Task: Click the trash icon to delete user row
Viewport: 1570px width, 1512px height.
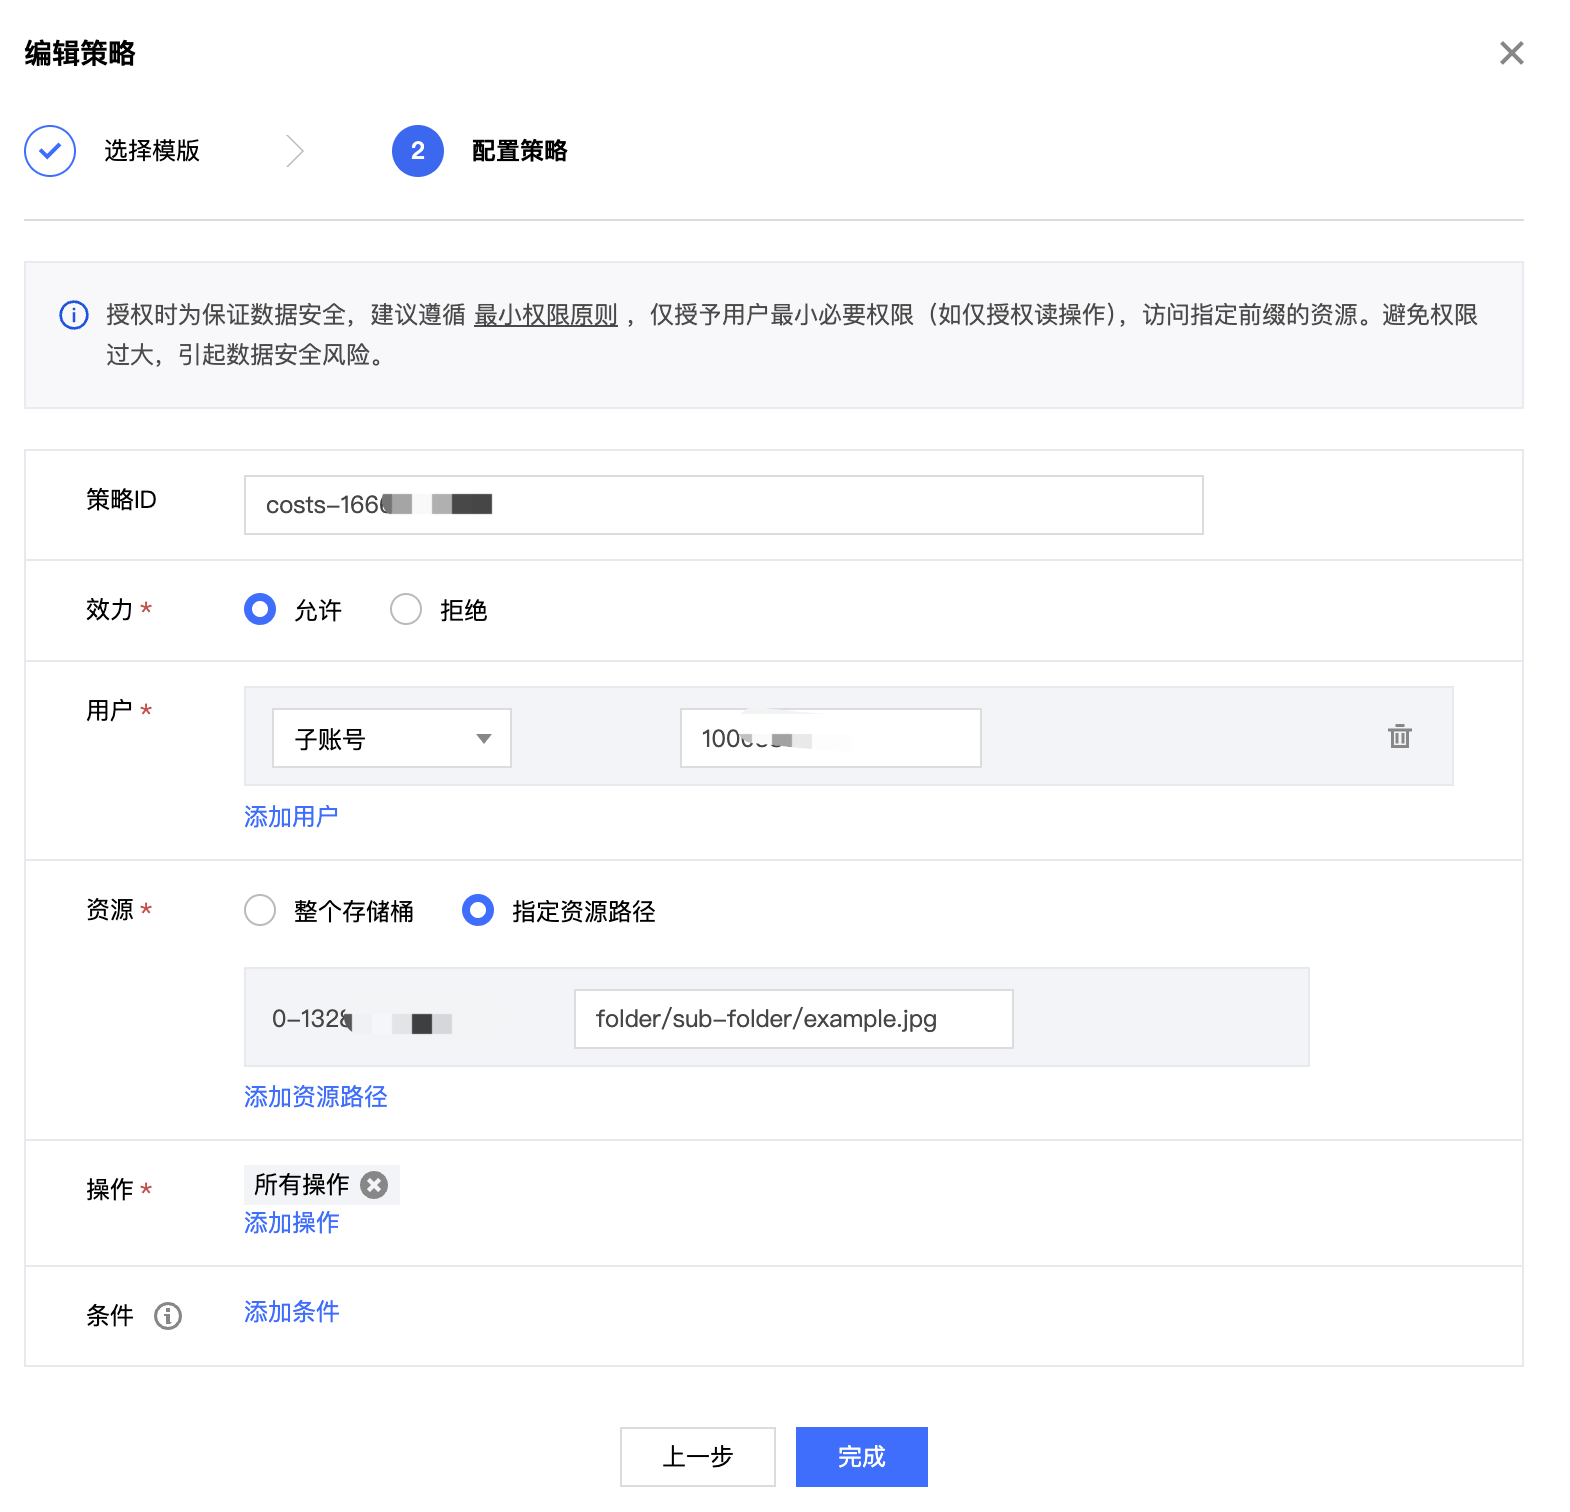Action: [x=1399, y=737]
